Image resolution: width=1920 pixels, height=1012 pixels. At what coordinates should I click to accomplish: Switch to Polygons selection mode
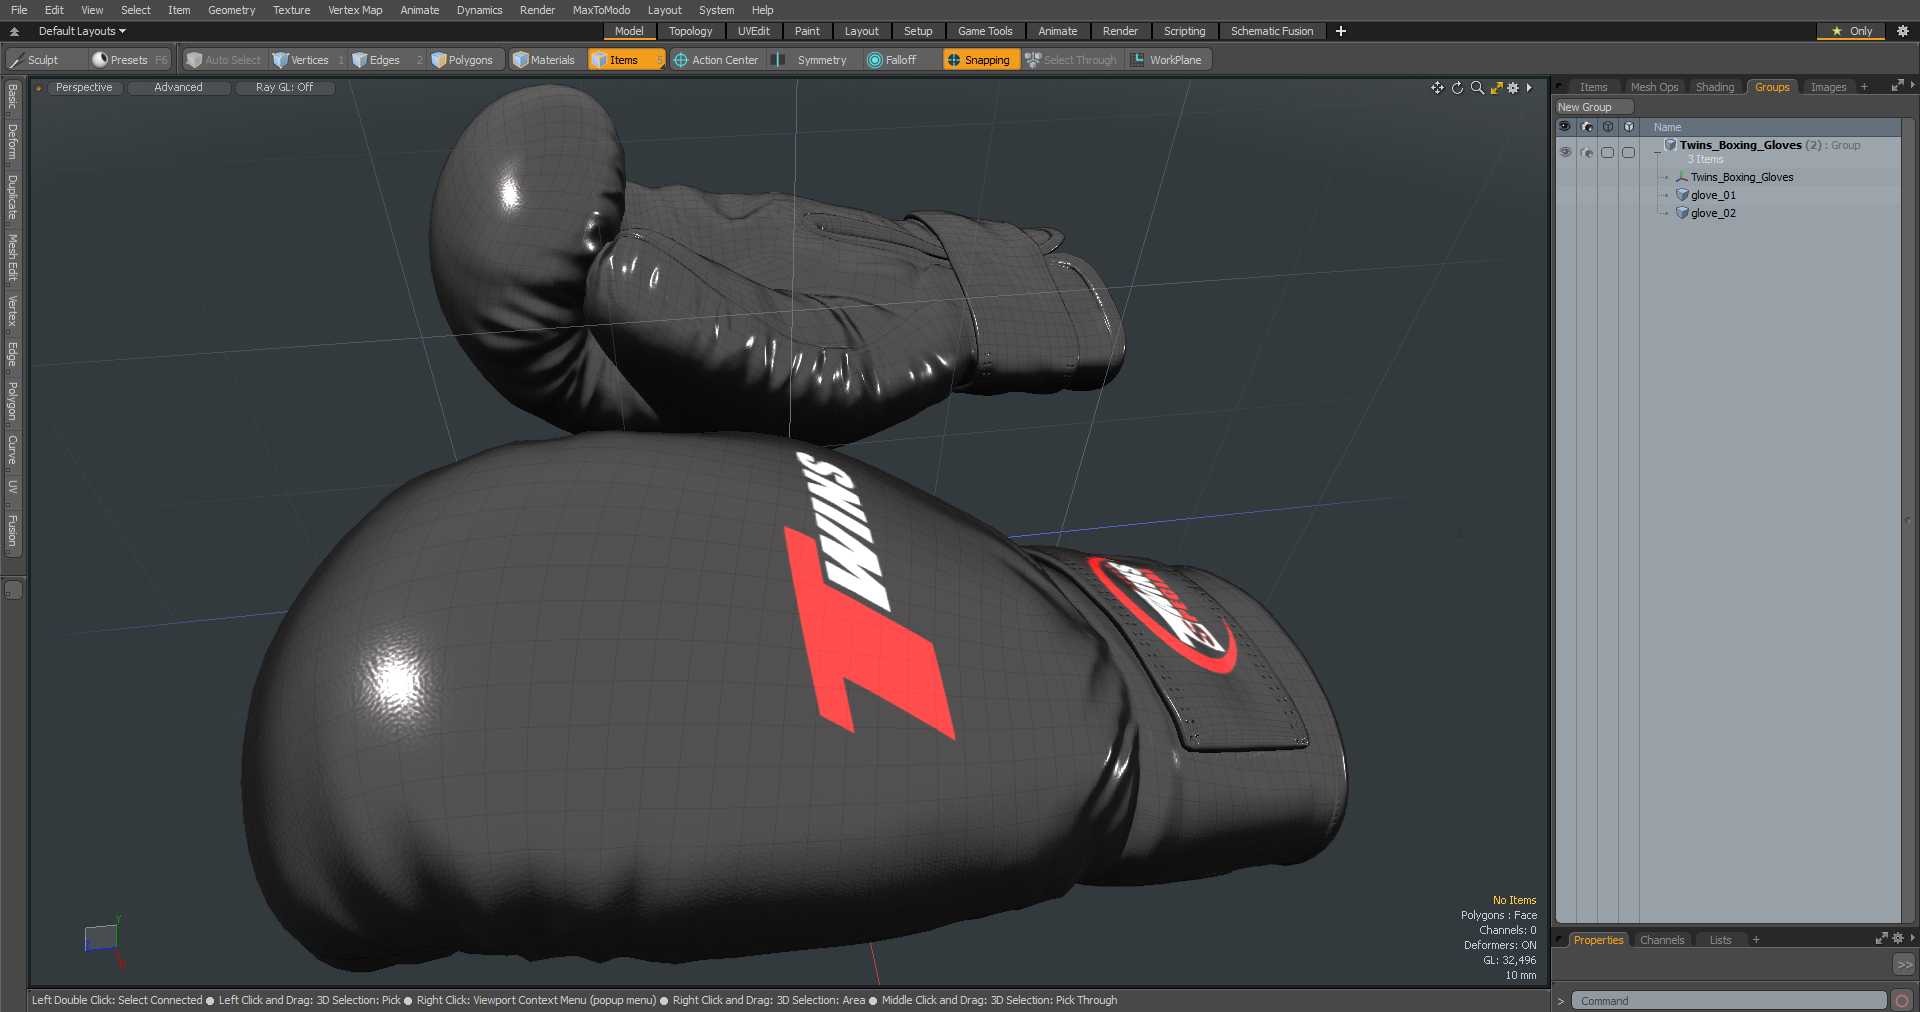(x=466, y=60)
